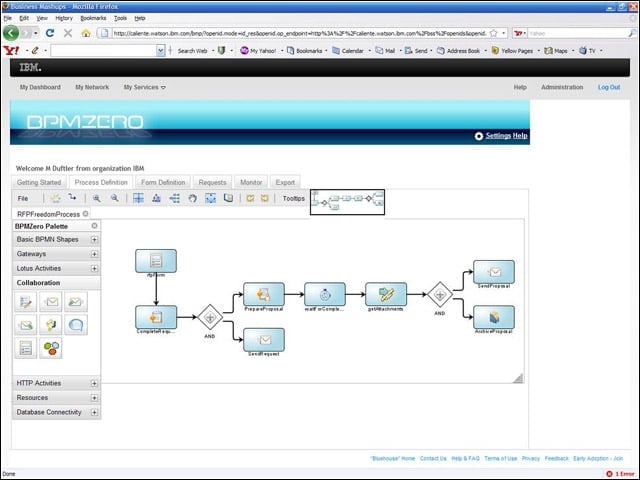Reload the page with the refresh icon
640x480 pixels.
pos(50,33)
